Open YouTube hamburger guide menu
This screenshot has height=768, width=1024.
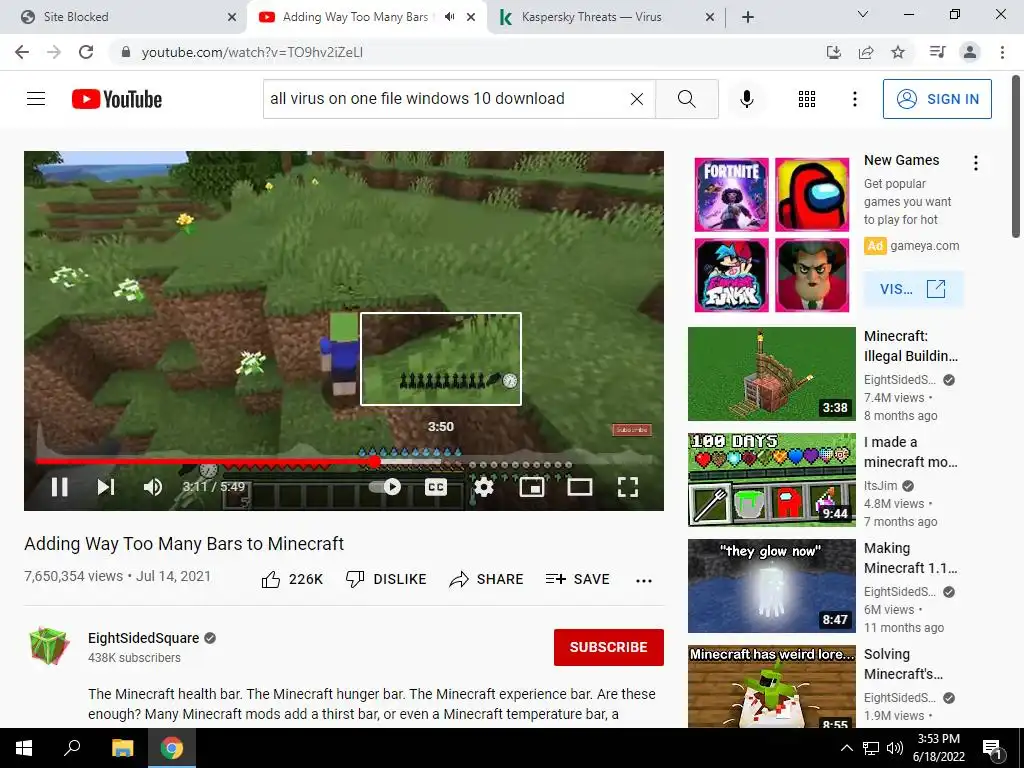coord(36,99)
